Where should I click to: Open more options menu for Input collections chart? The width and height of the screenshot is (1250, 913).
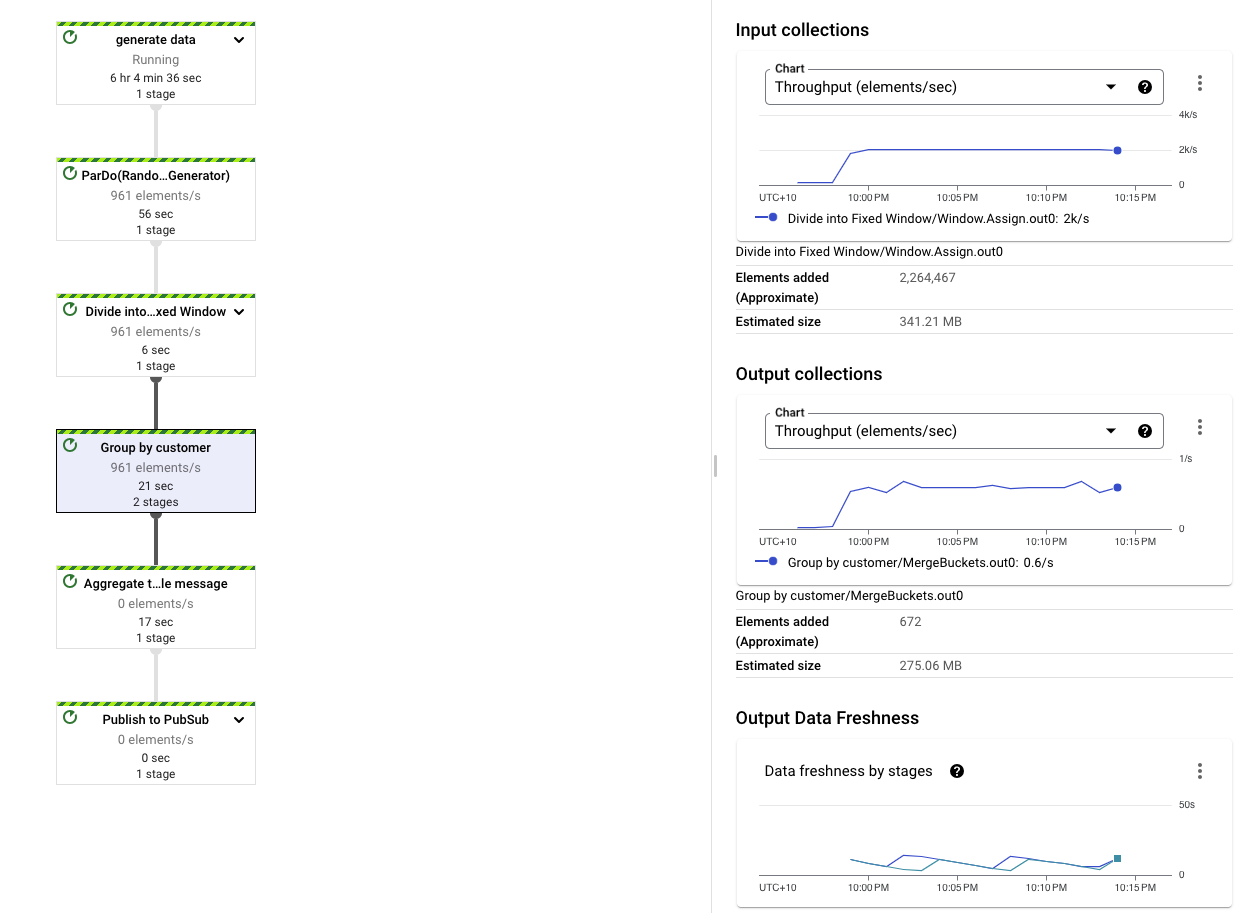point(1200,84)
